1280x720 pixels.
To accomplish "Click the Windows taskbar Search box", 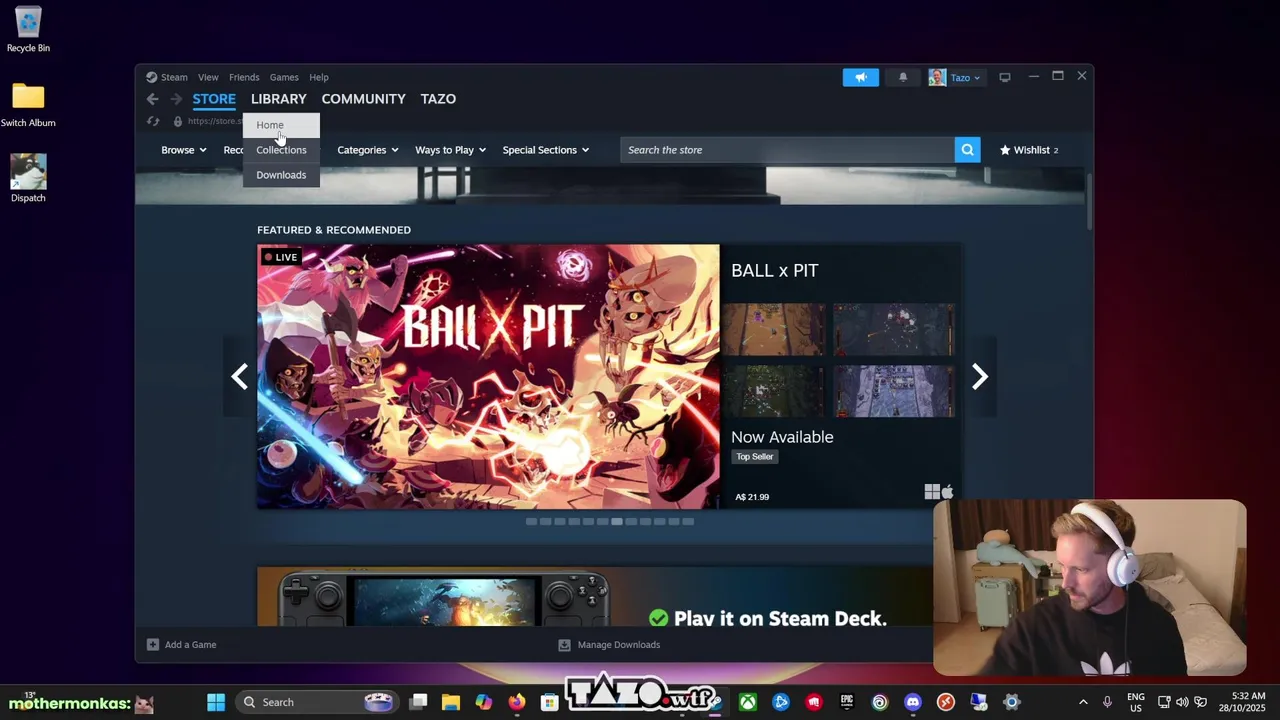I will (316, 702).
